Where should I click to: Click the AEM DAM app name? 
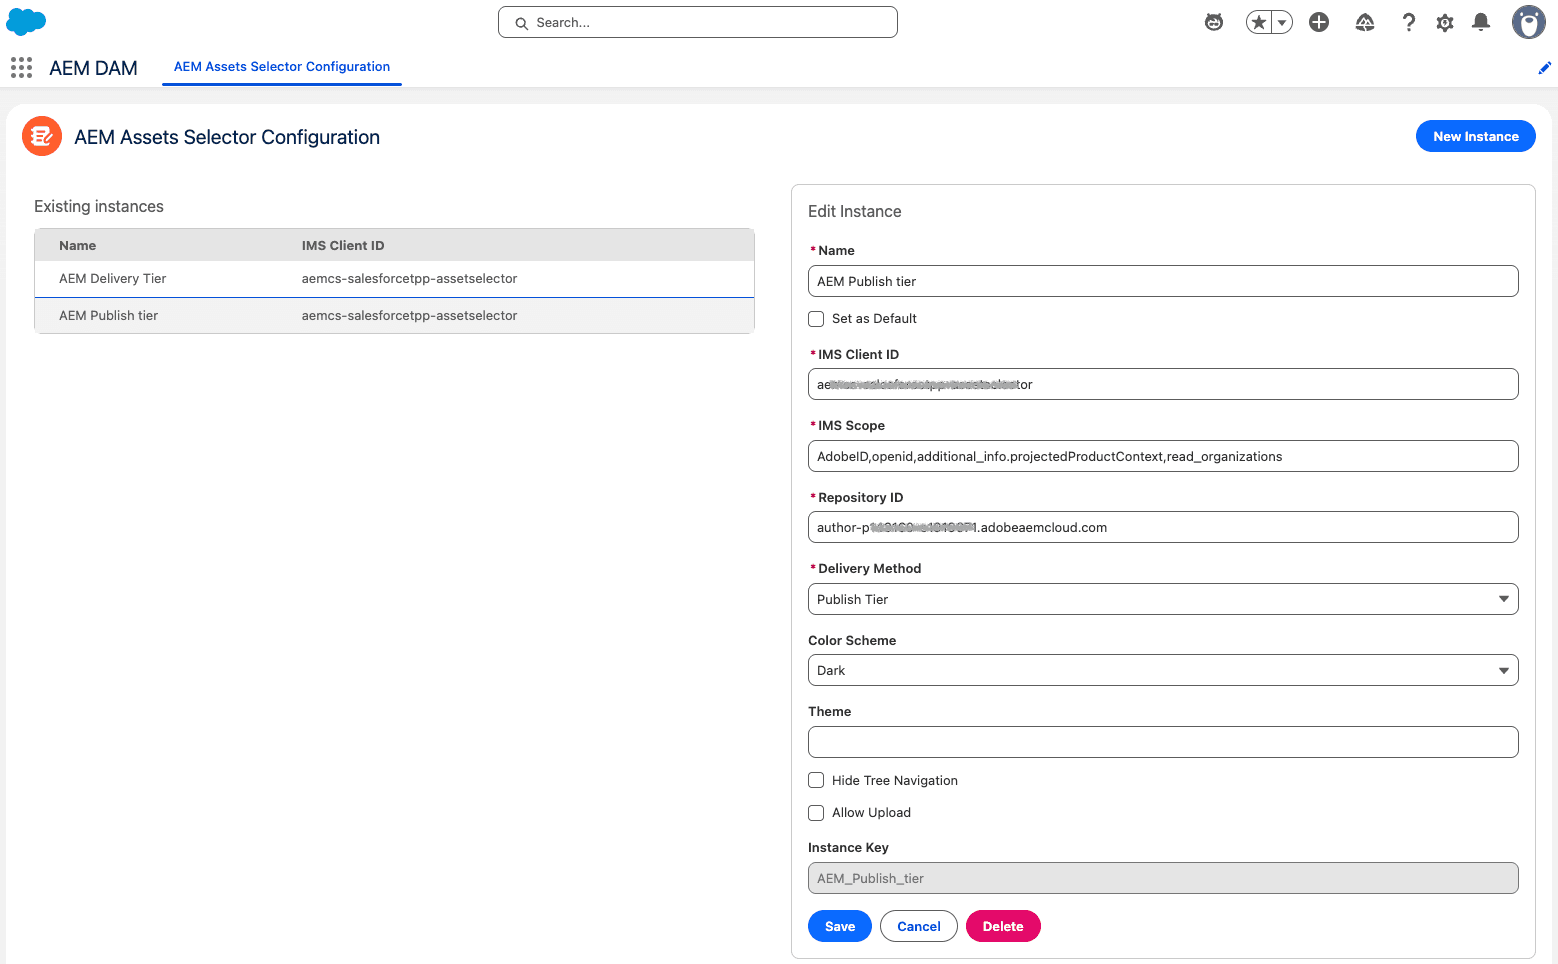(x=93, y=68)
